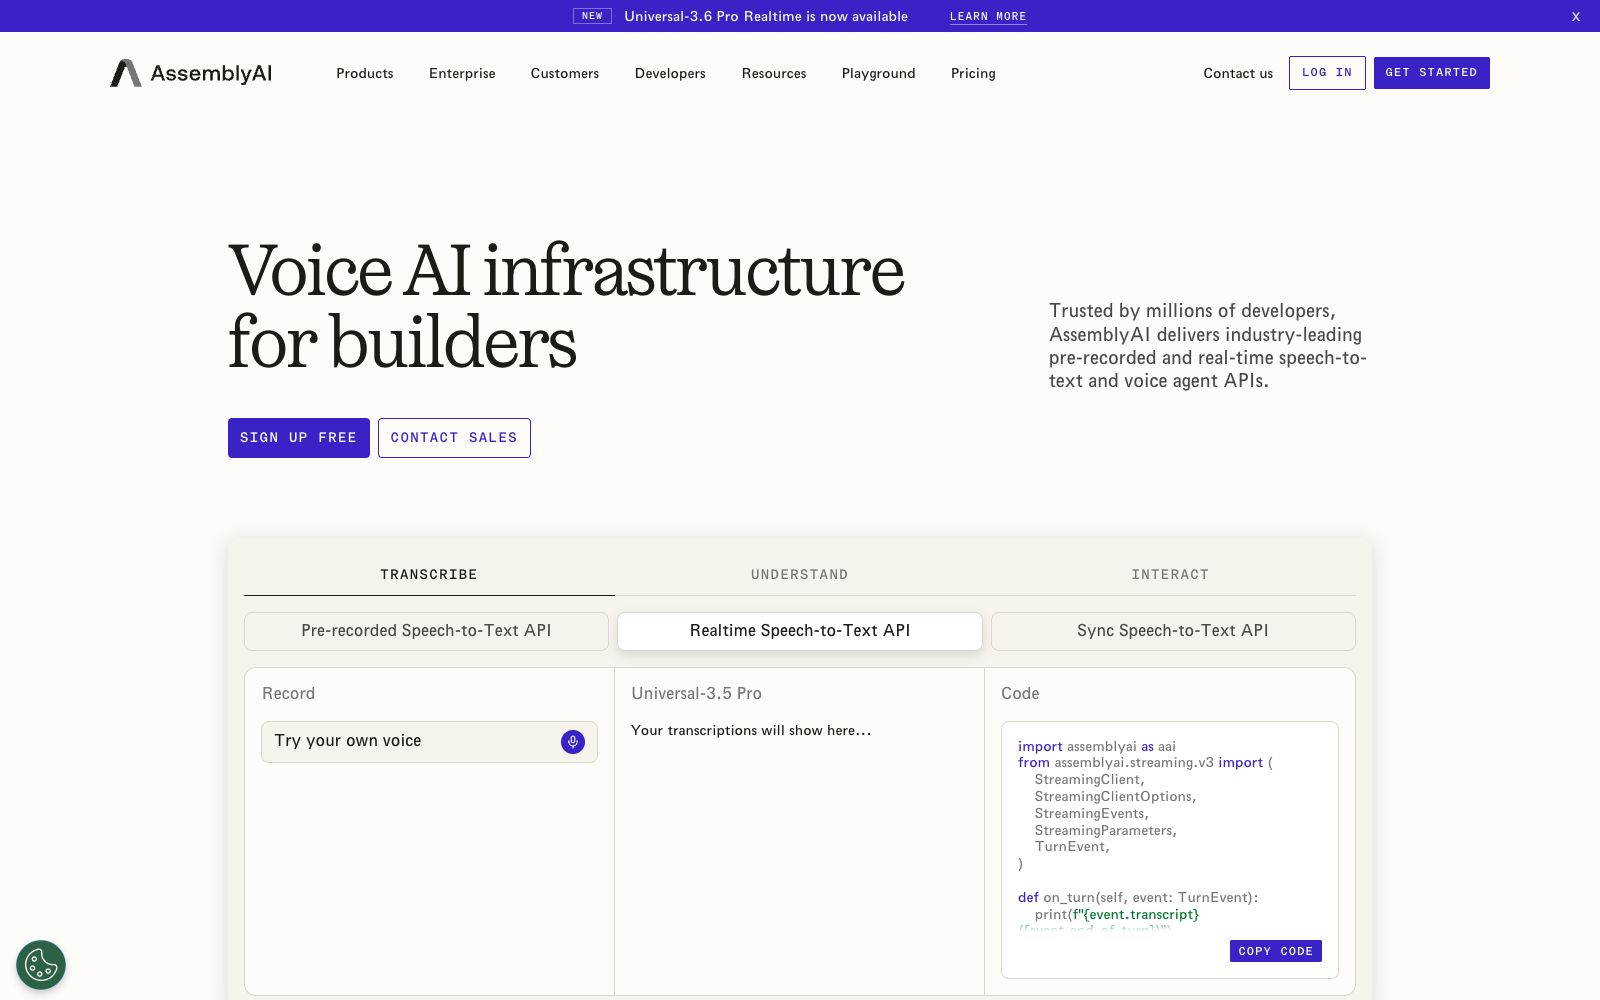The height and width of the screenshot is (1000, 1600).
Task: Select Pre-recorded Speech-to-Text API option
Action: tap(426, 631)
